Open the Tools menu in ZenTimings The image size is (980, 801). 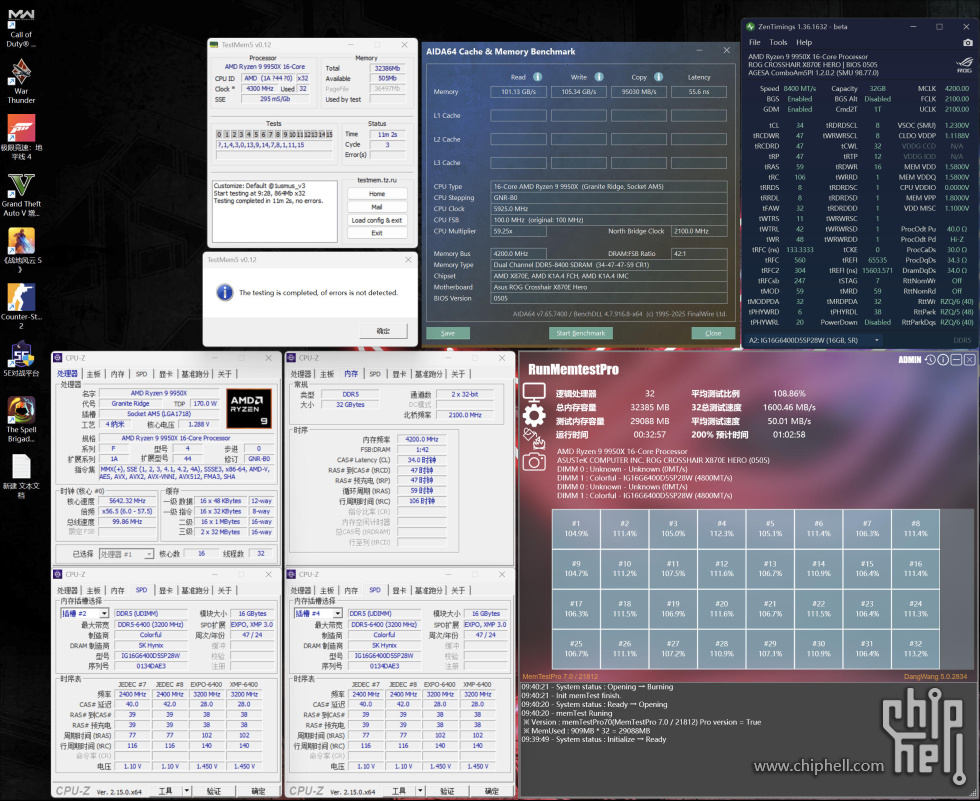[778, 42]
